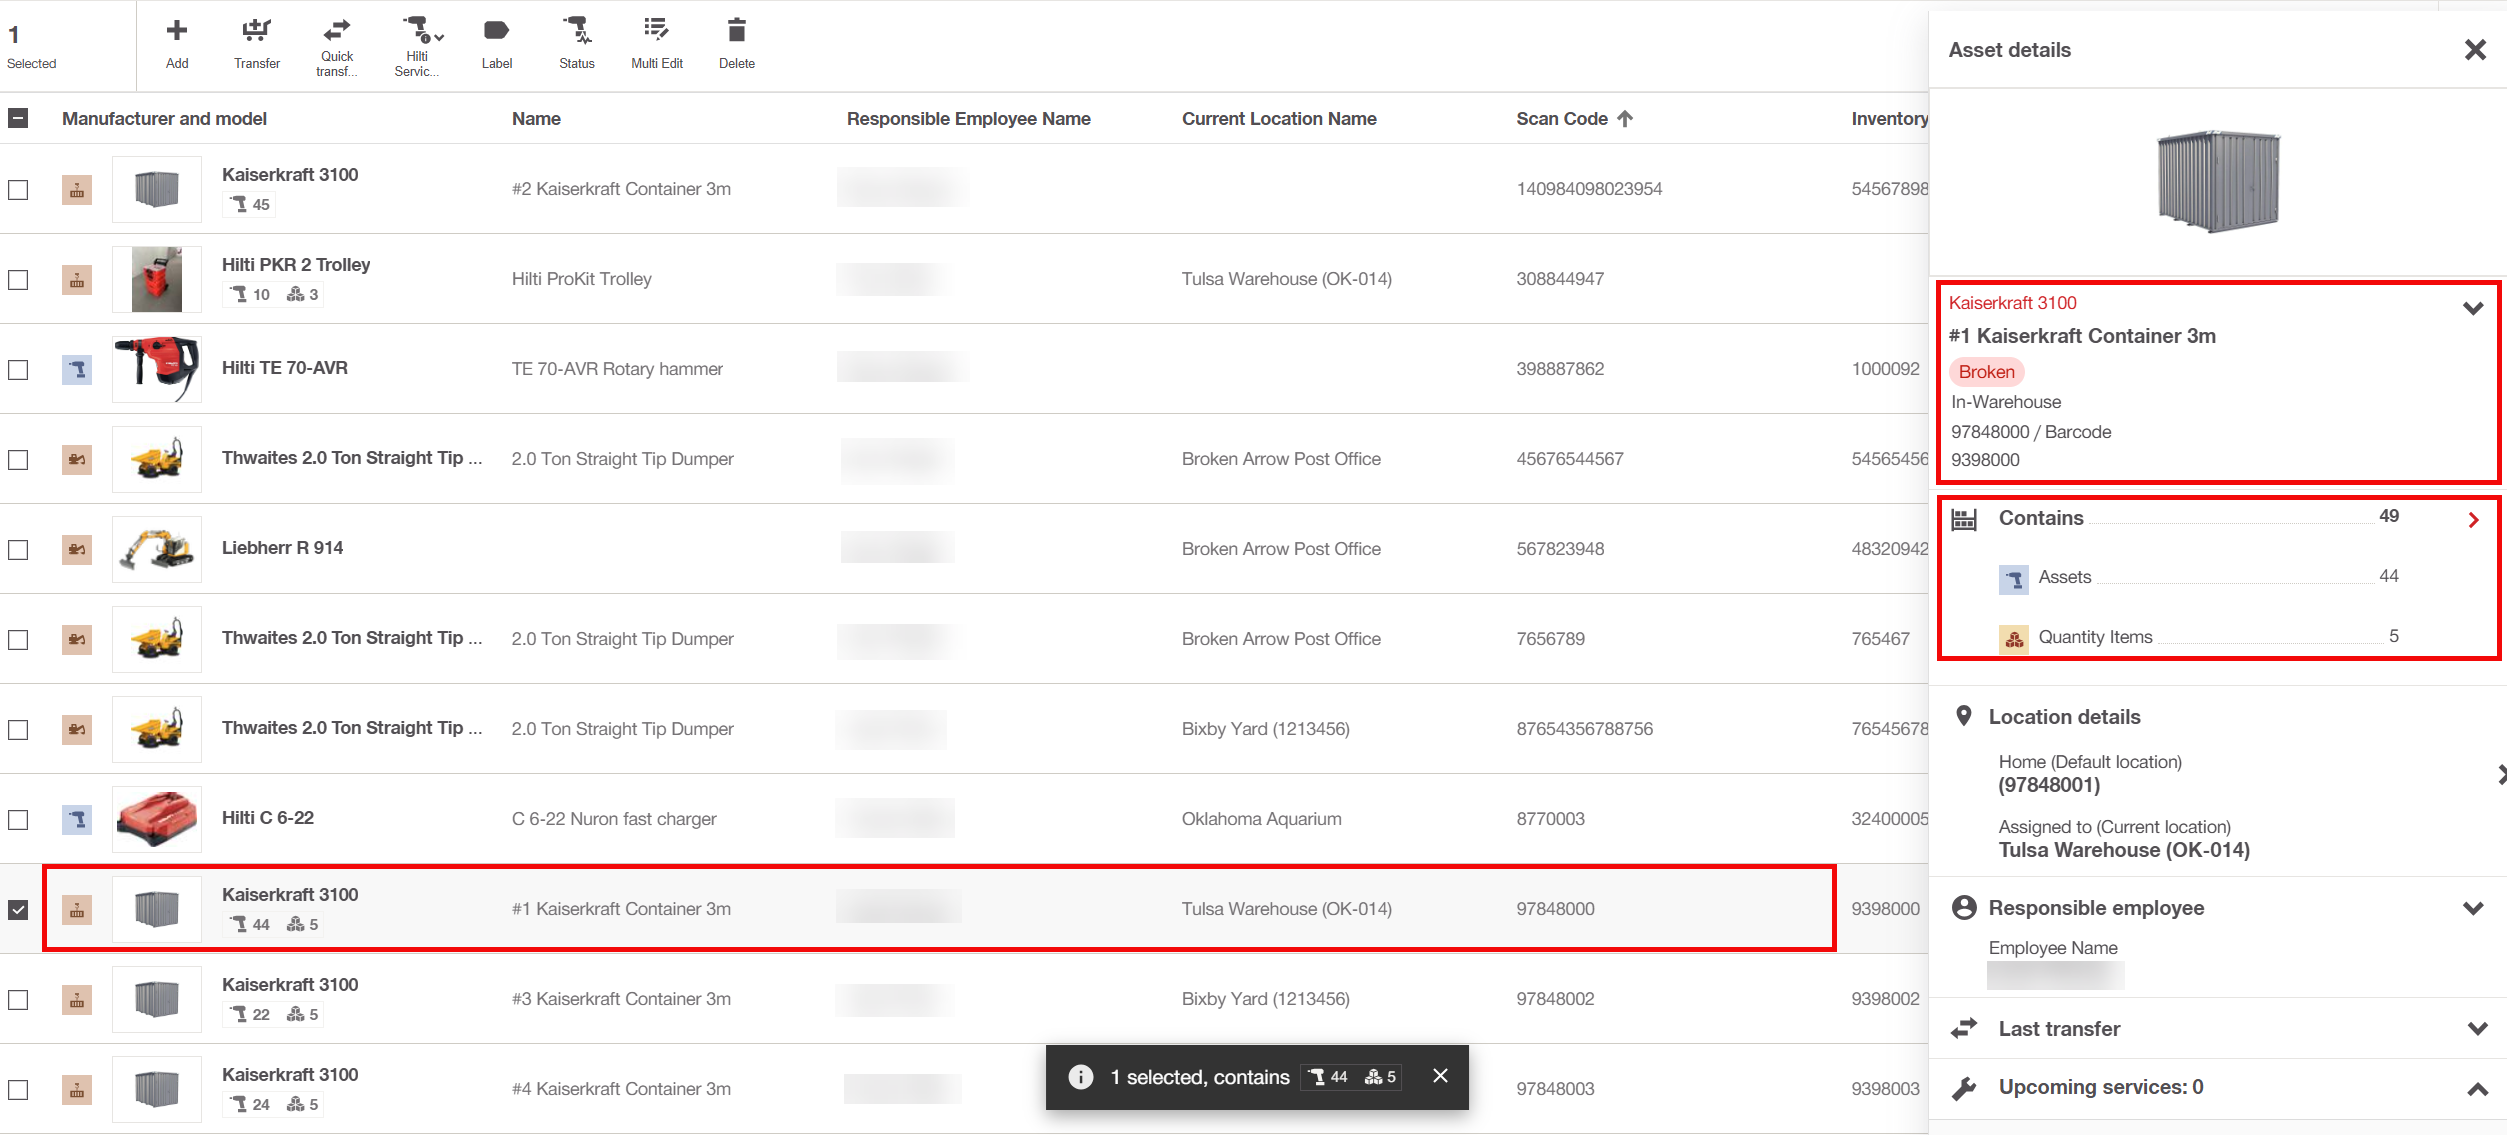2507x1135 pixels.
Task: Click the Home (Default location) entry
Action: point(2090,773)
